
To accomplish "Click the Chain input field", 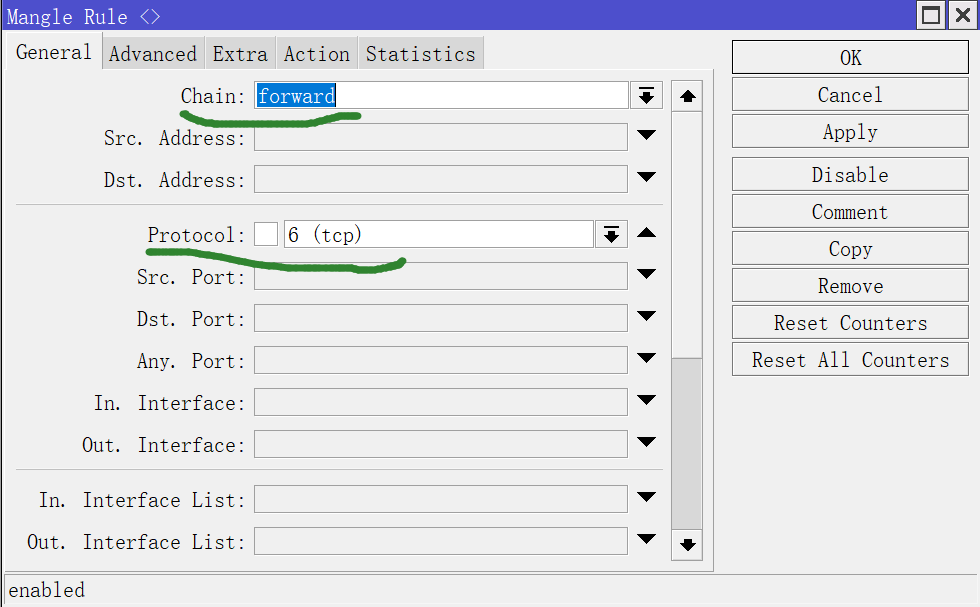I will click(440, 96).
